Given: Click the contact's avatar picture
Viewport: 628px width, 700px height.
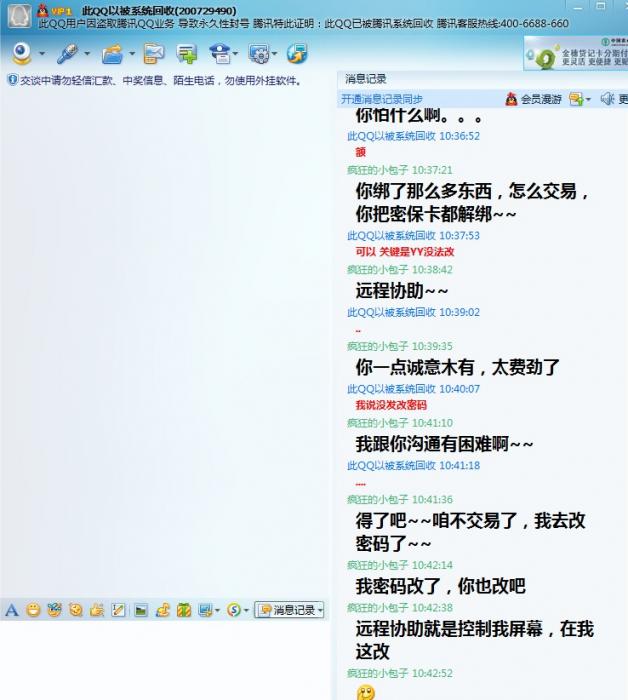Looking at the screenshot, I should tap(20, 16).
